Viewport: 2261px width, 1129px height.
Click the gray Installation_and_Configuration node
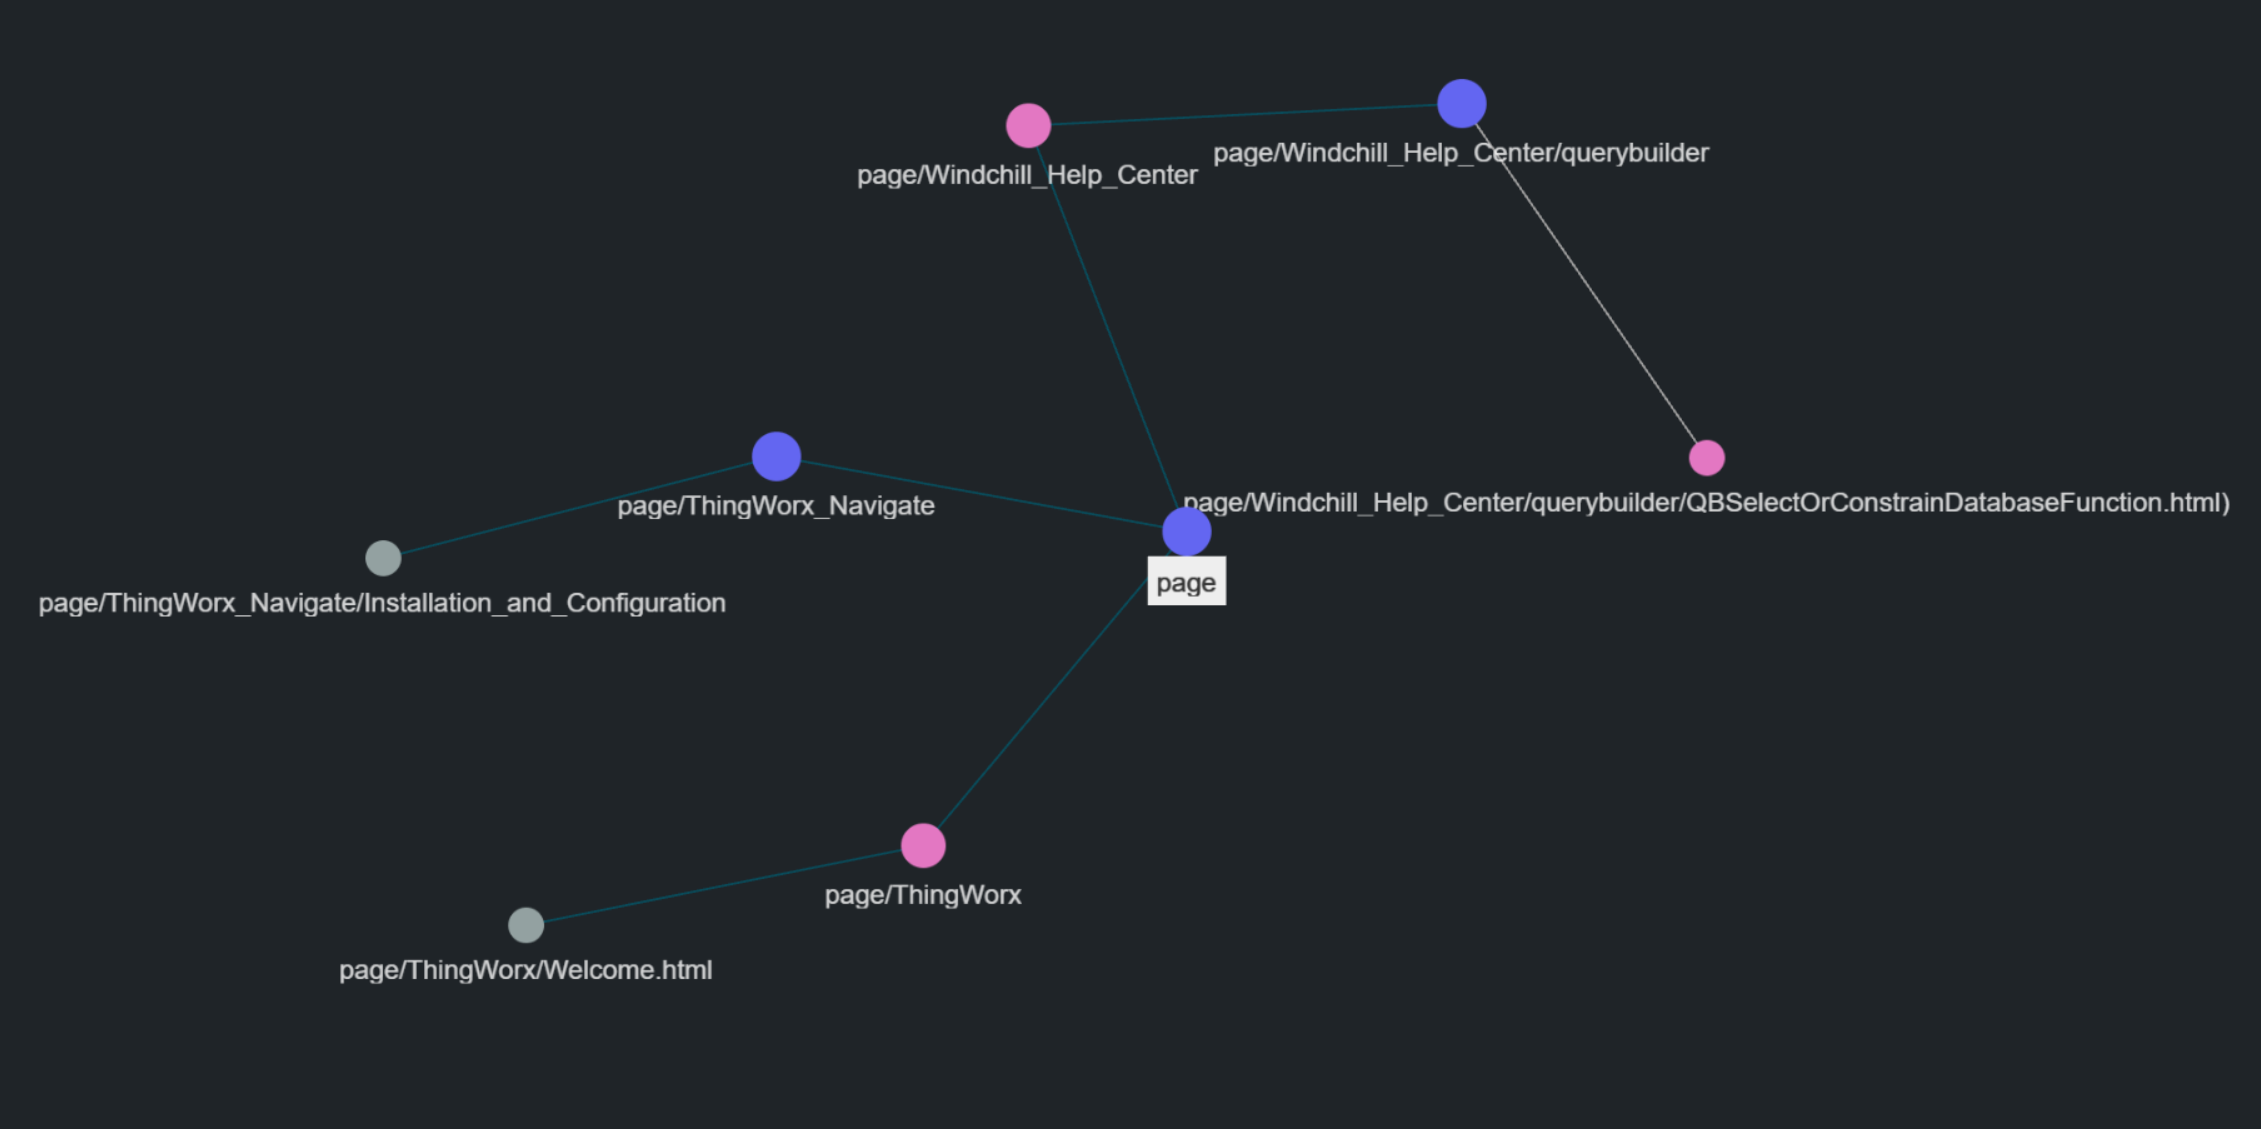[x=383, y=558]
